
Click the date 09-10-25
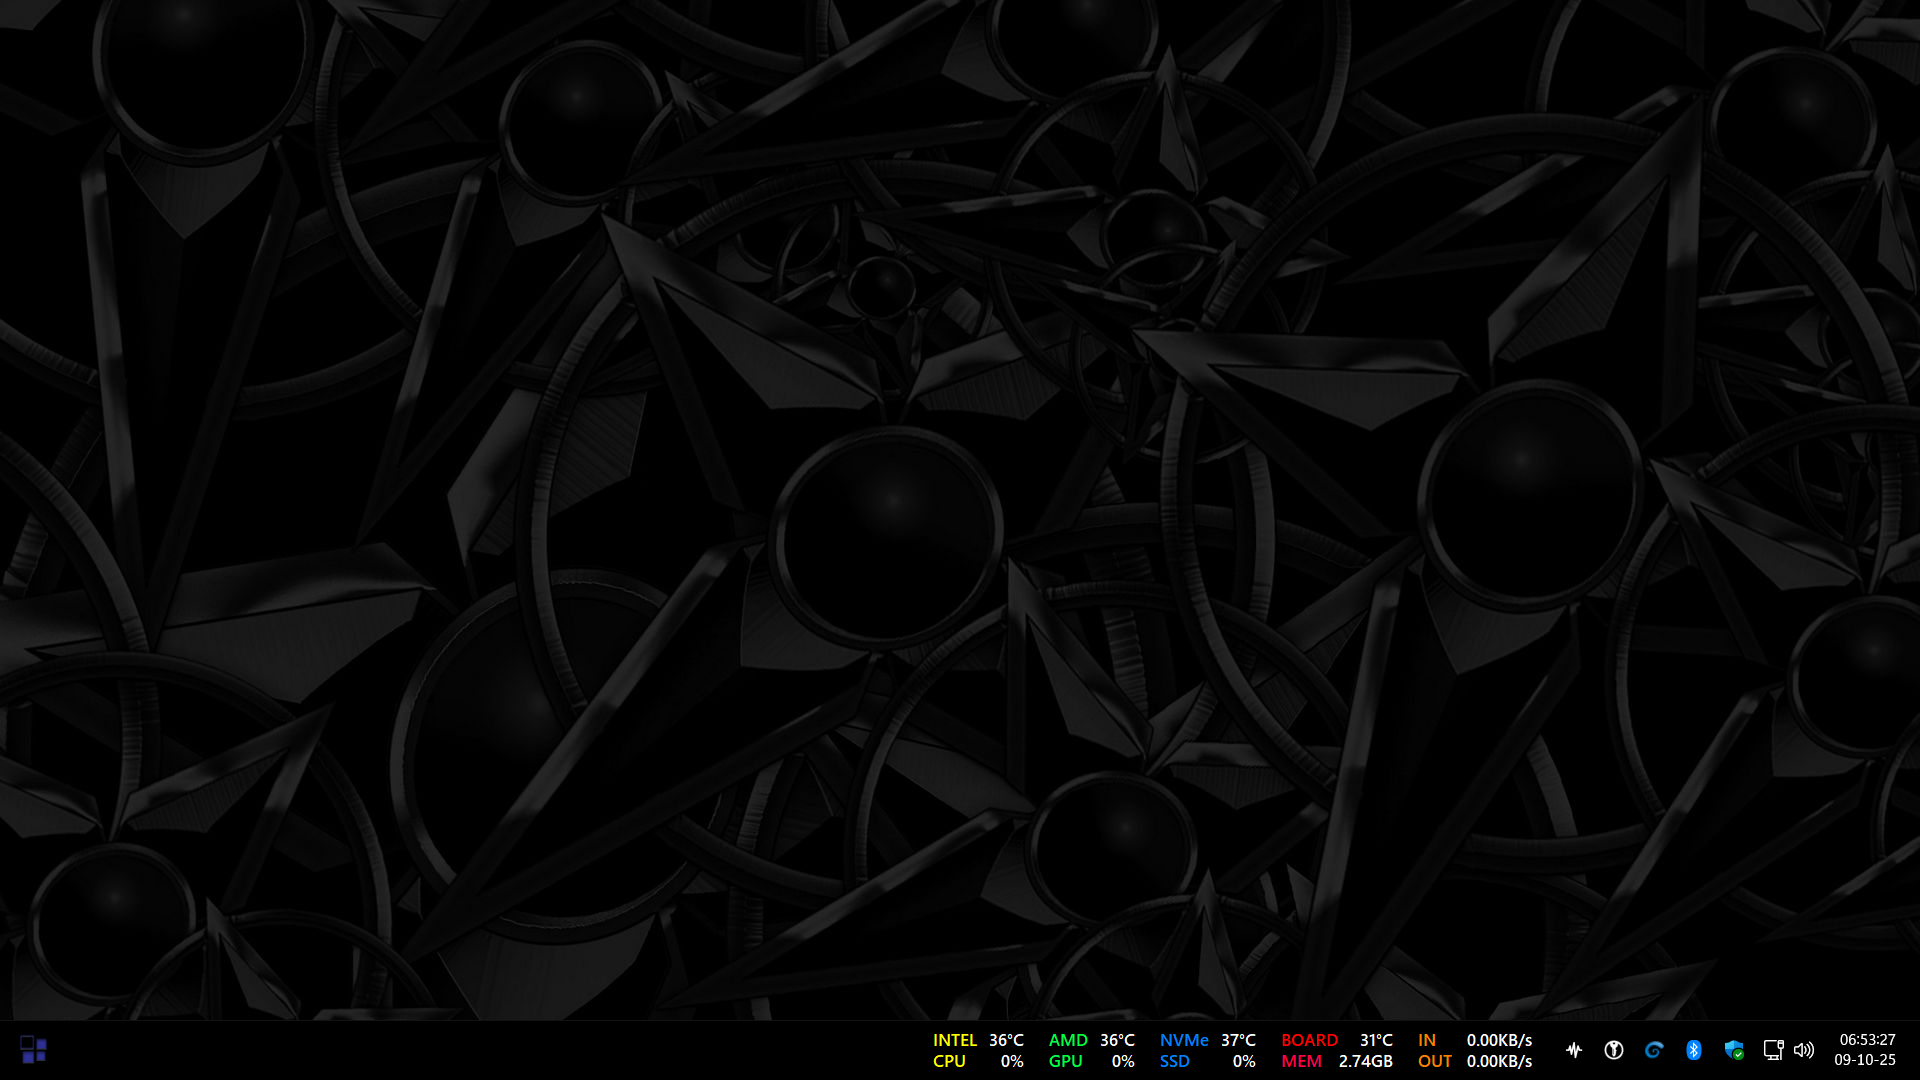click(x=1864, y=1060)
